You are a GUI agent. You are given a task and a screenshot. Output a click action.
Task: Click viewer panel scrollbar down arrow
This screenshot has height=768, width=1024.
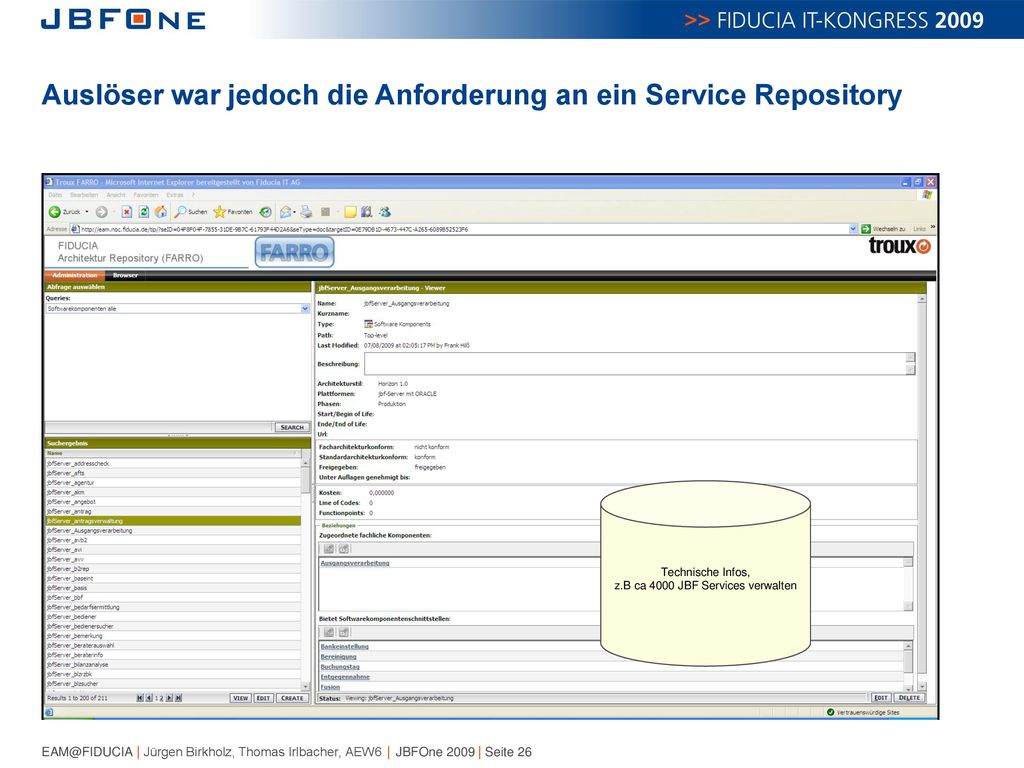coord(921,687)
